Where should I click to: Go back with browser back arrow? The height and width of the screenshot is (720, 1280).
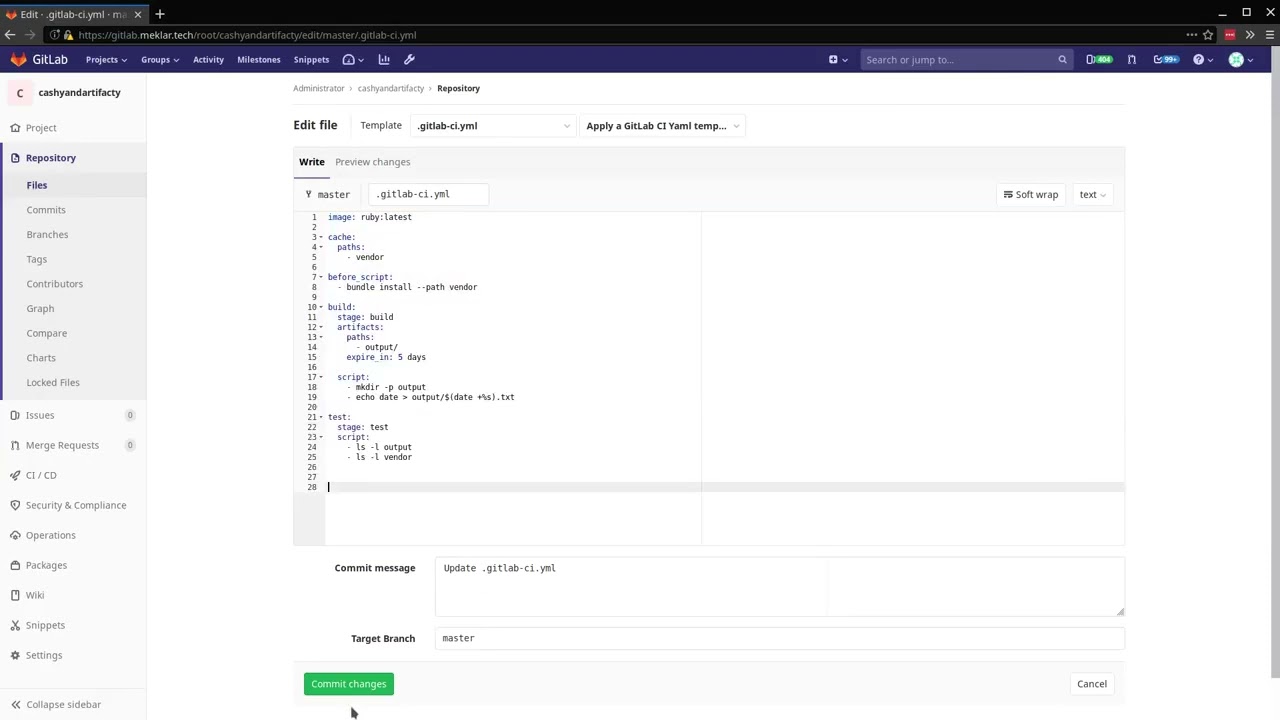click(10, 35)
